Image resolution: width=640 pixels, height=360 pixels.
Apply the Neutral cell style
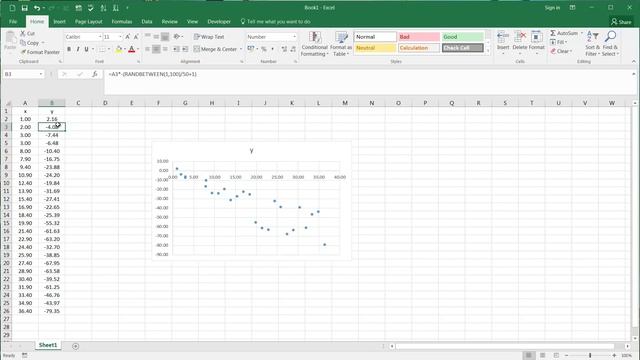375,48
